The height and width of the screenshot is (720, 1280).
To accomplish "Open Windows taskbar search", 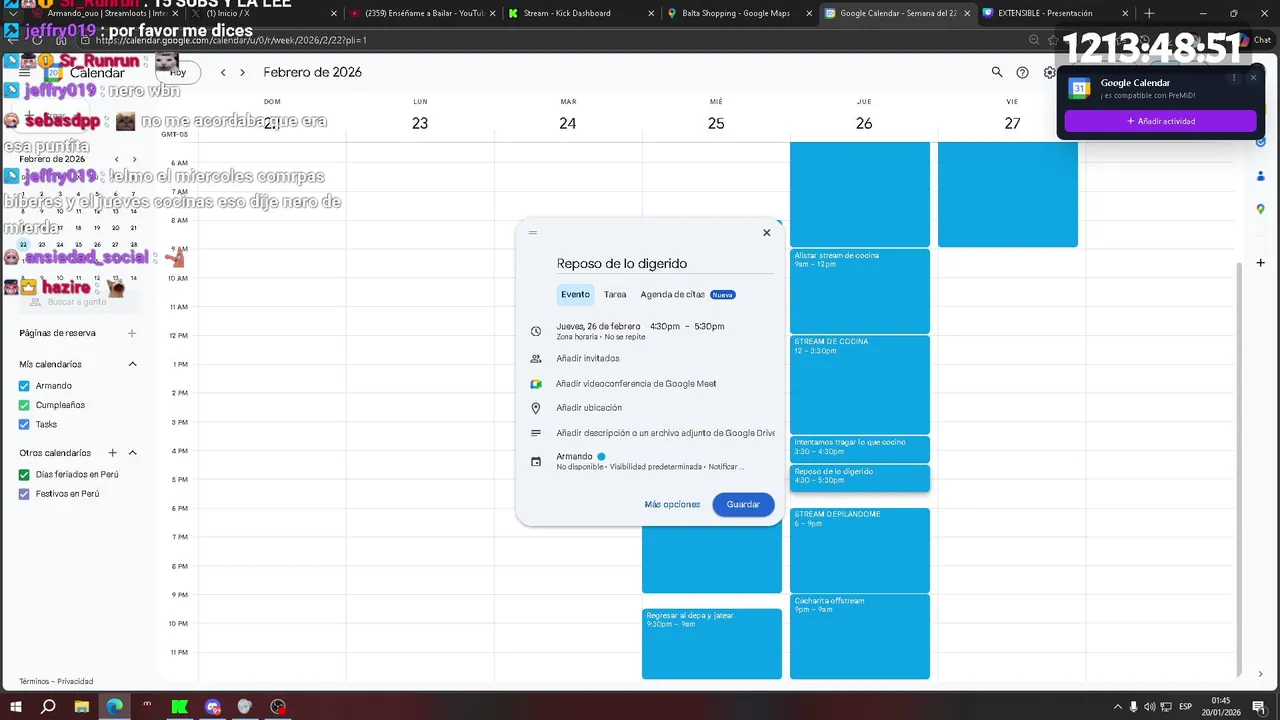I will pos(48,707).
